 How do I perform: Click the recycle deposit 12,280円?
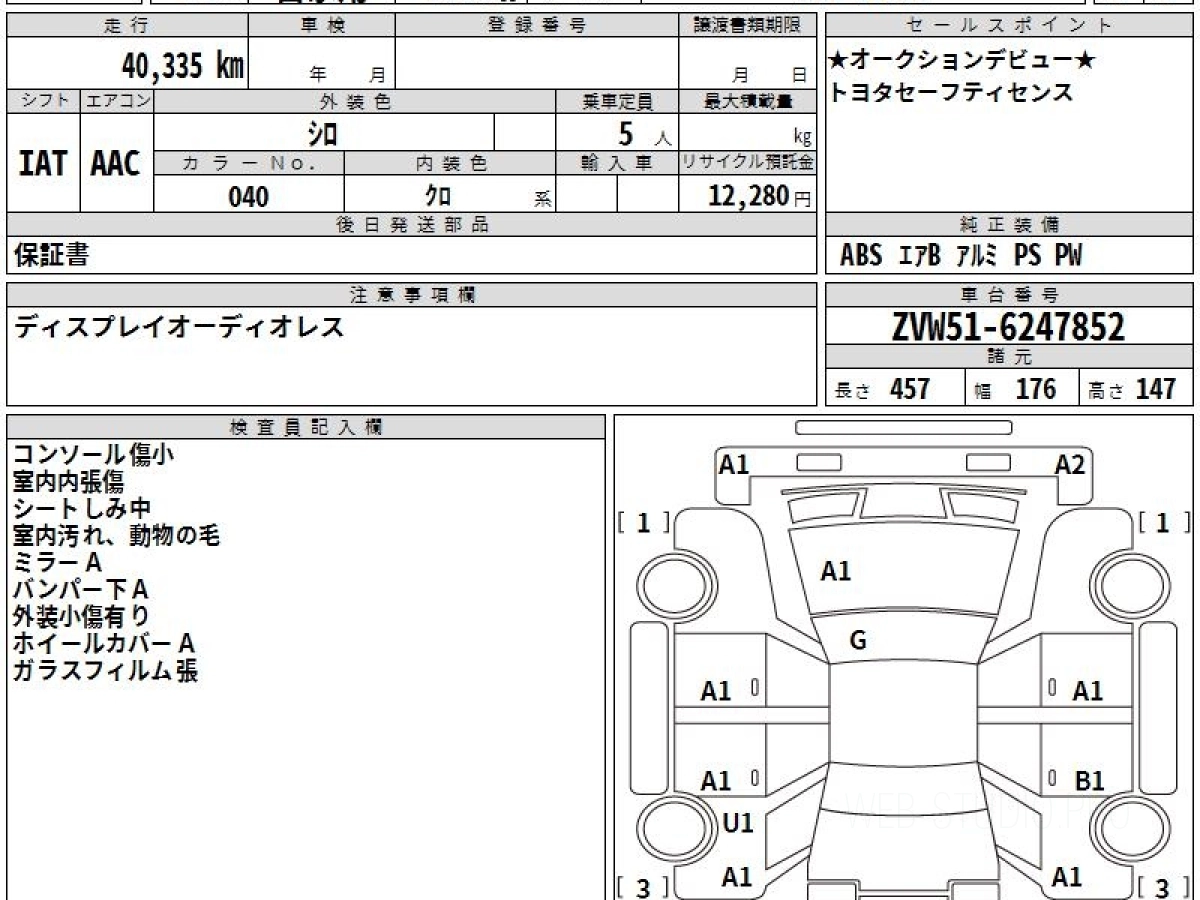coord(760,196)
